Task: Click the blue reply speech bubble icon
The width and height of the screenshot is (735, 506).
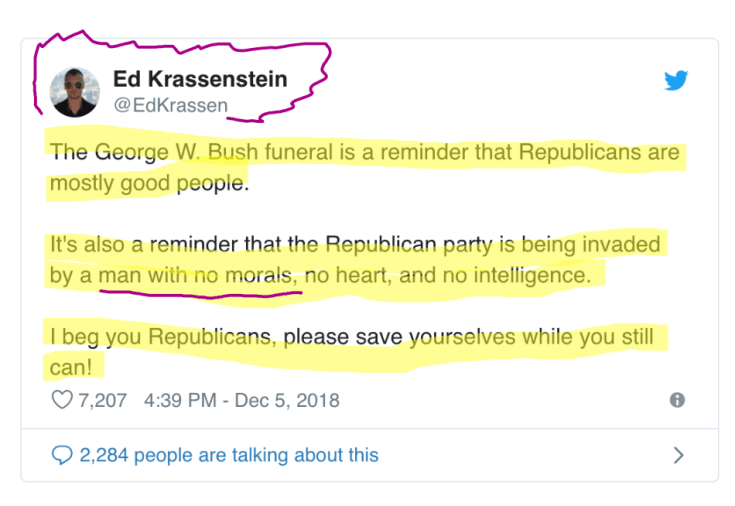Action: click(x=62, y=455)
